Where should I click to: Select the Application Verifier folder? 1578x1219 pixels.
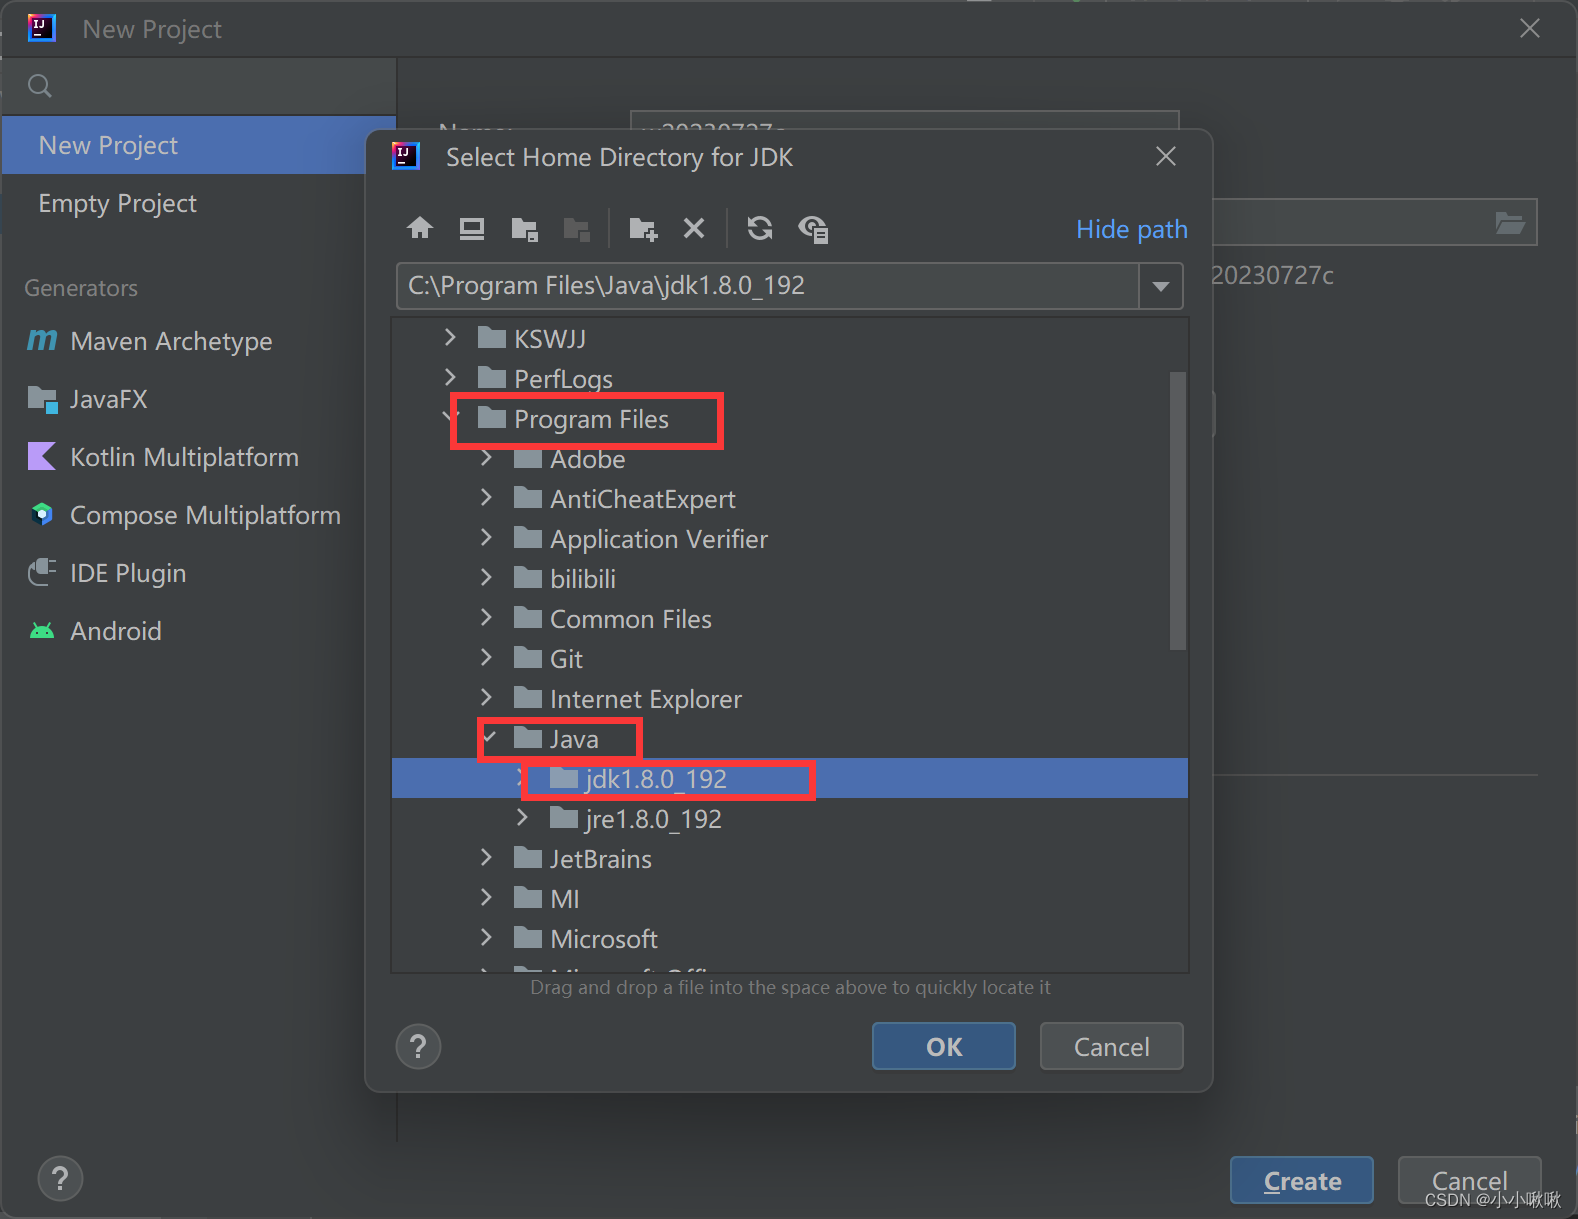pos(659,539)
